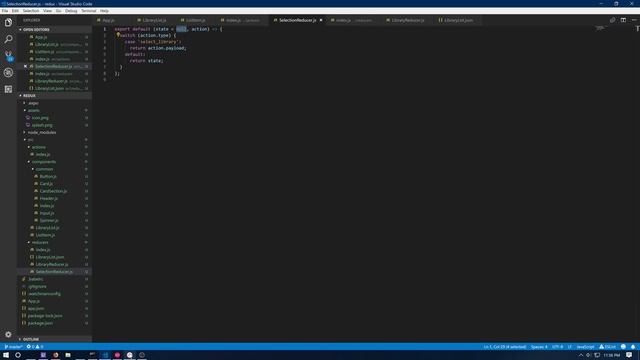Viewport: 640px width, 360px height.
Task: Switch to the LibraryList.json editor tab
Action: [458, 20]
